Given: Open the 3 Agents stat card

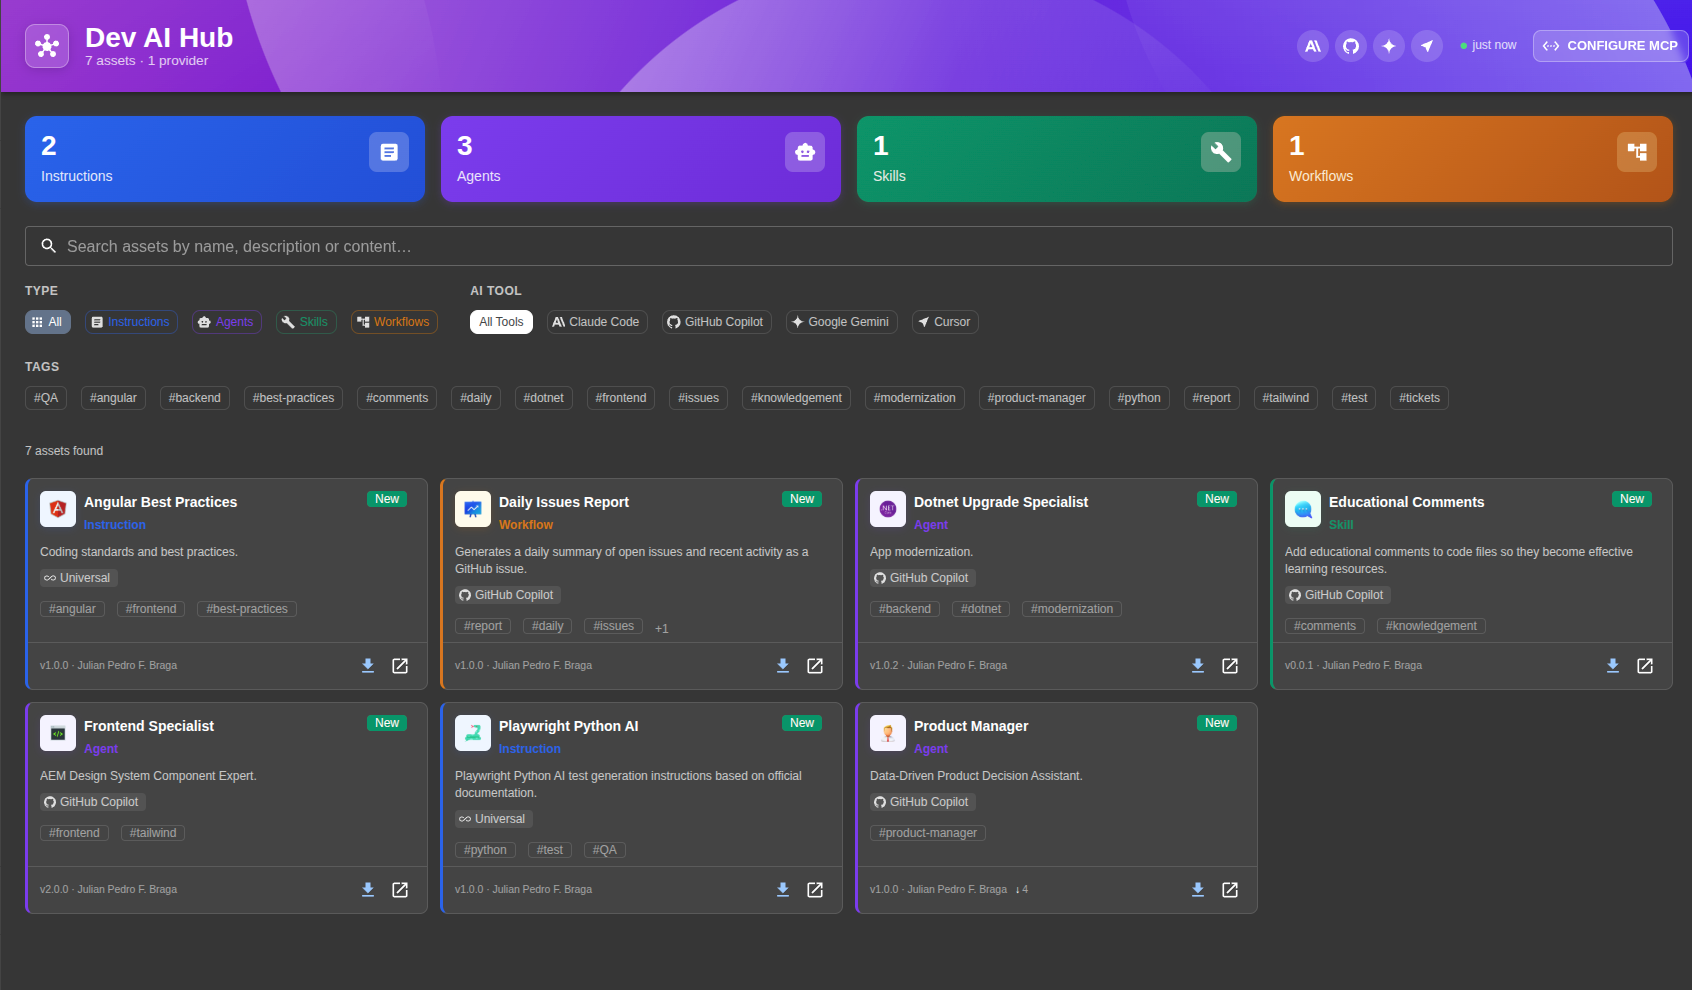Looking at the screenshot, I should [x=640, y=159].
